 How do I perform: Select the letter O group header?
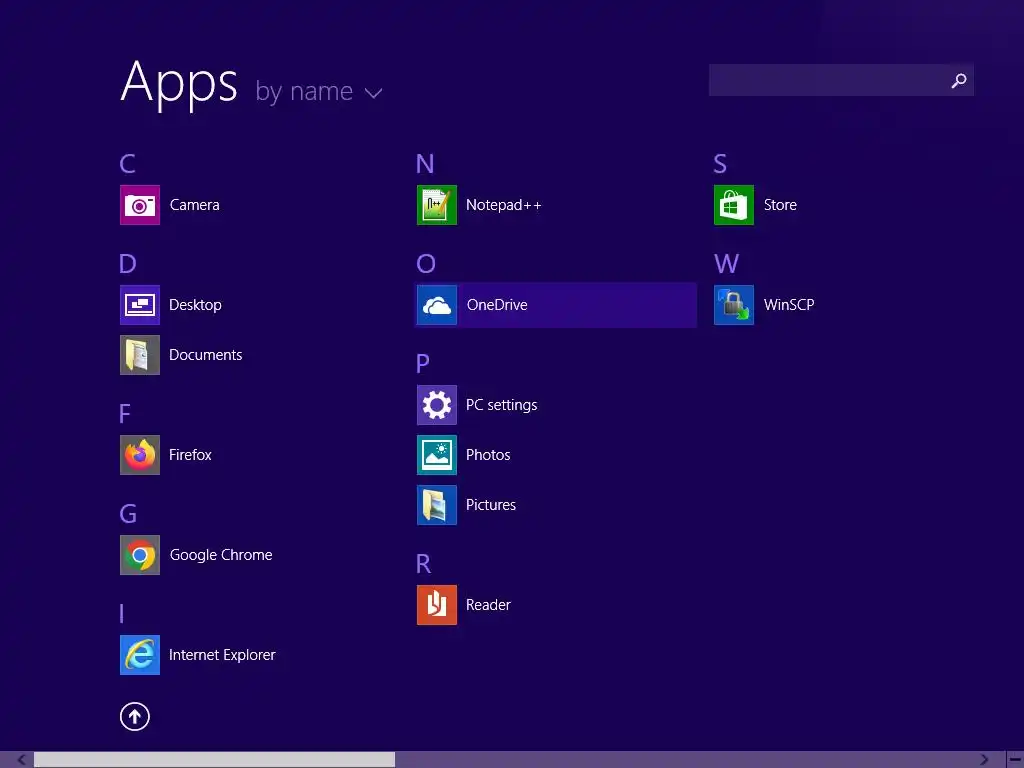426,263
